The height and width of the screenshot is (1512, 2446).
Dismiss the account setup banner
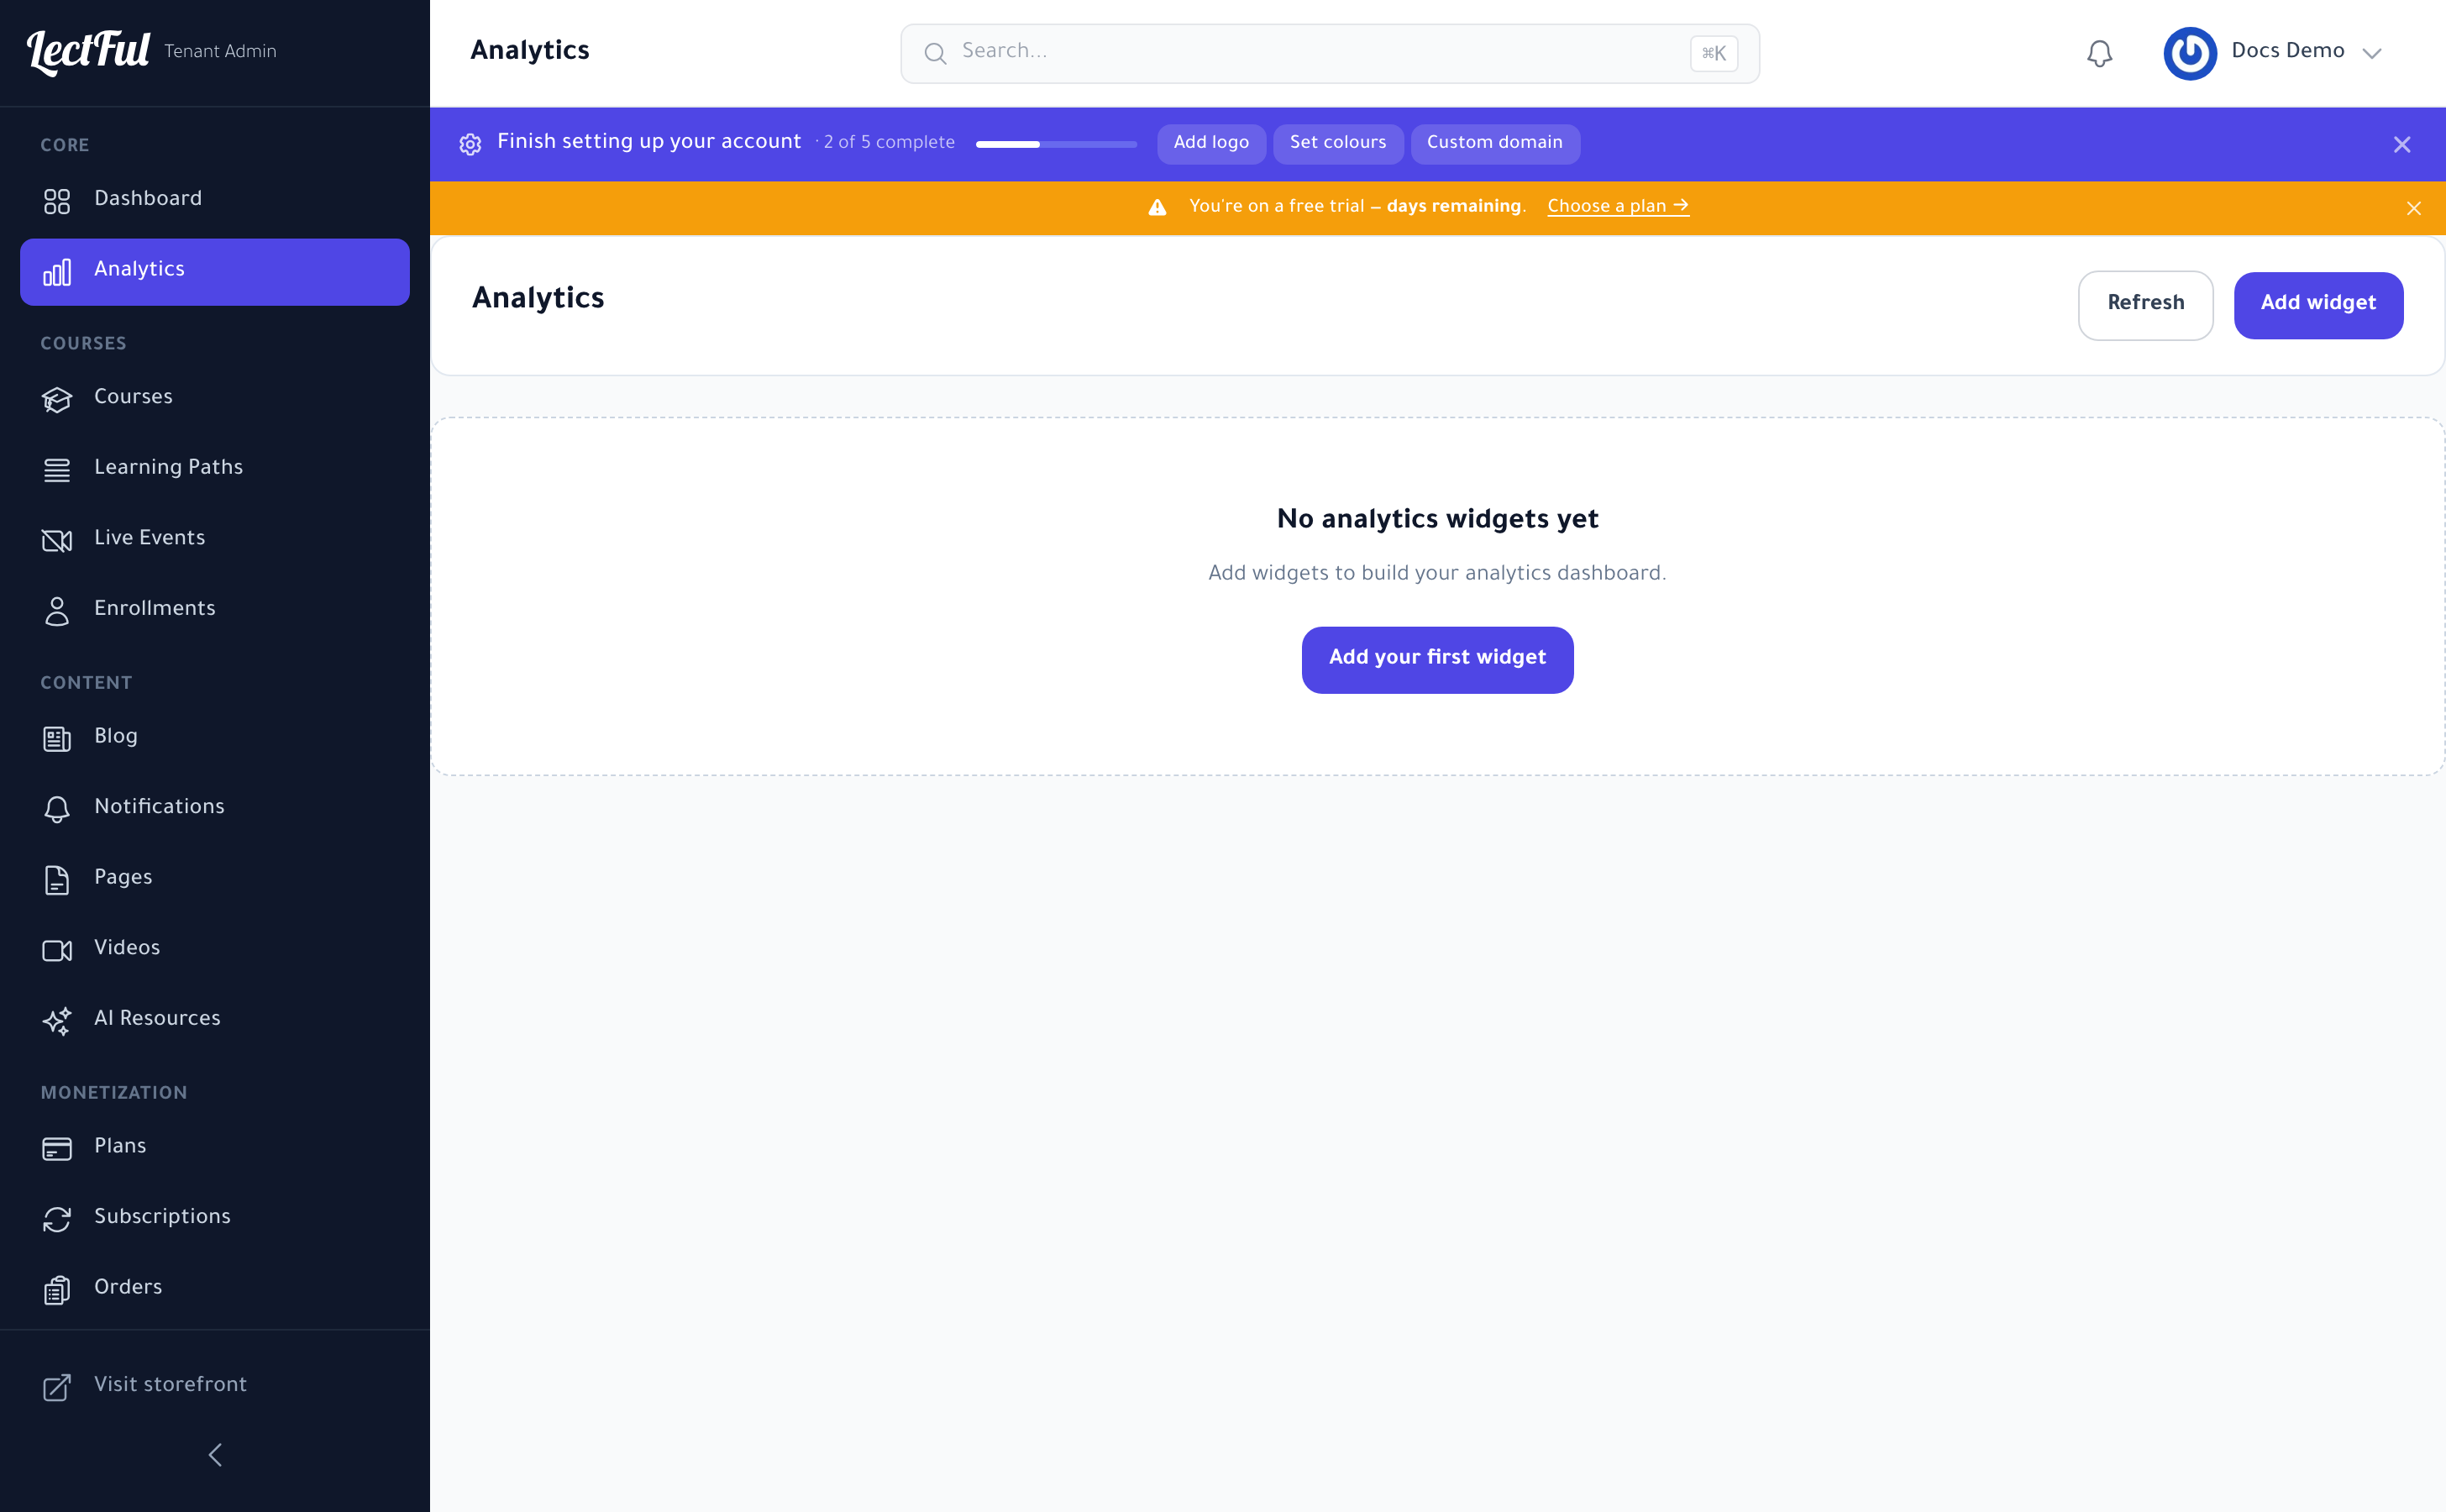pyautogui.click(x=2402, y=144)
